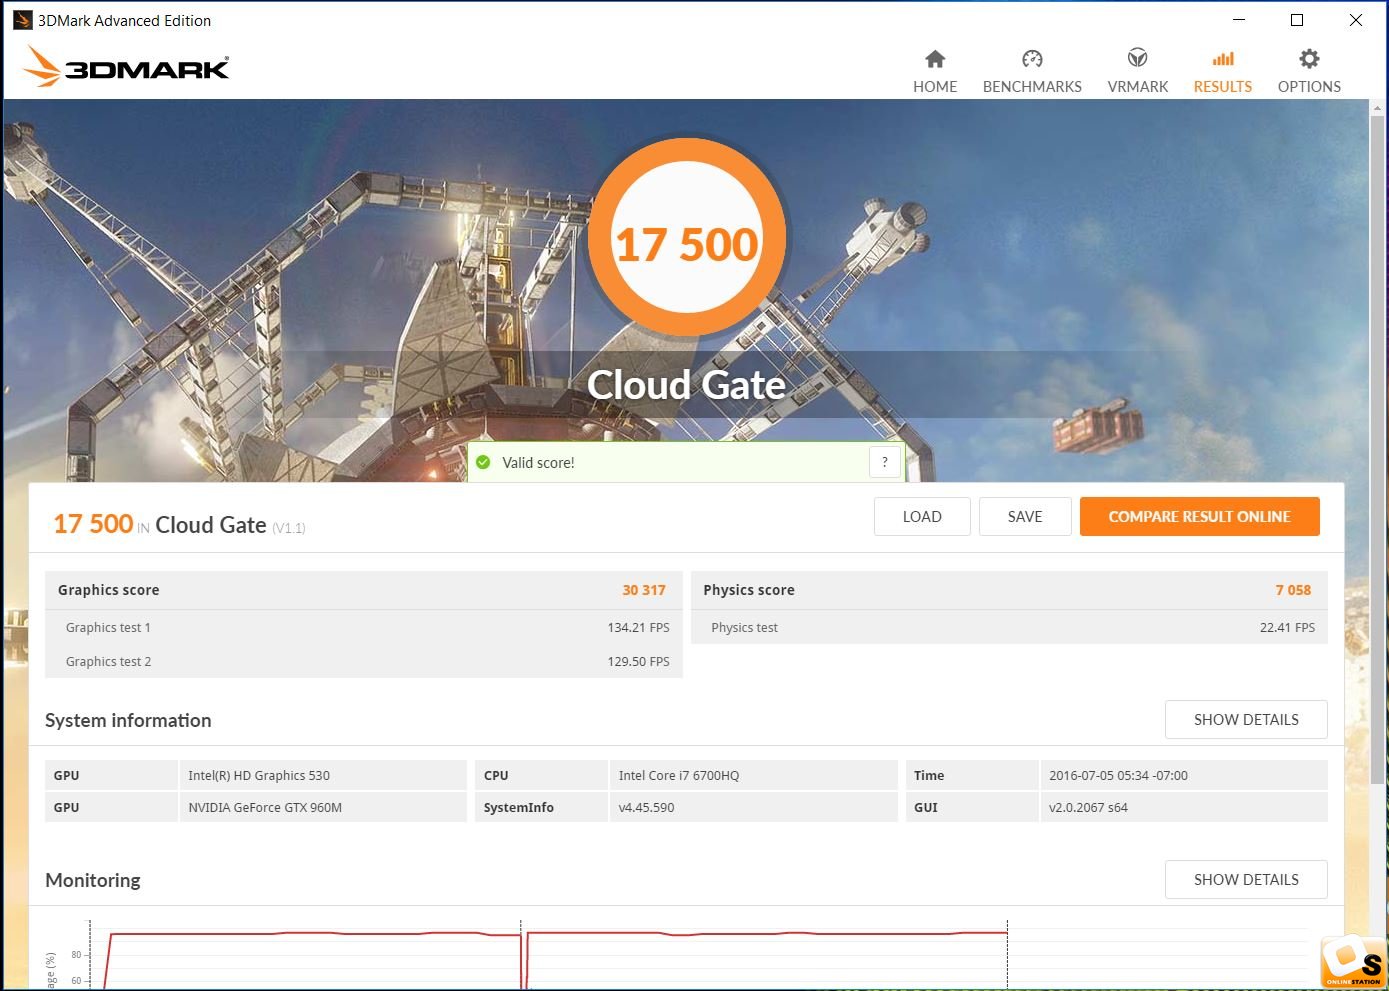Image resolution: width=1389 pixels, height=991 pixels.
Task: Click the VRMark headset icon
Action: click(1137, 58)
